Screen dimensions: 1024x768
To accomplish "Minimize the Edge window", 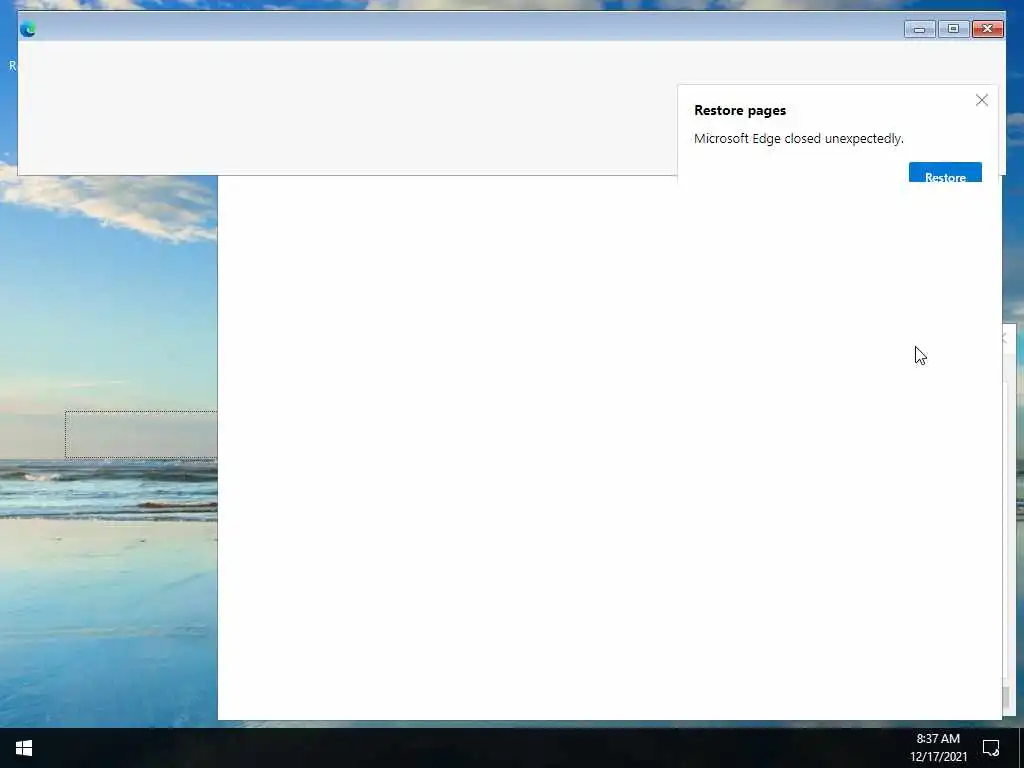I will (x=920, y=29).
